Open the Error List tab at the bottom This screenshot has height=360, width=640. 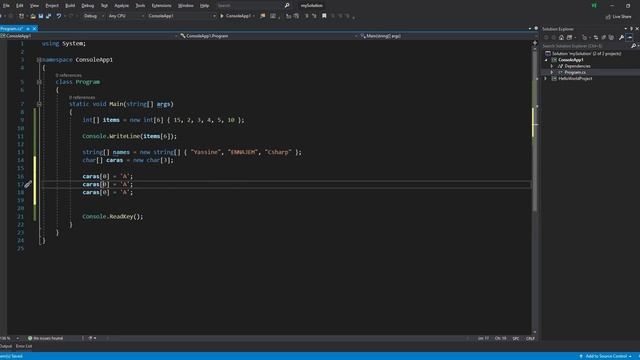click(x=24, y=346)
